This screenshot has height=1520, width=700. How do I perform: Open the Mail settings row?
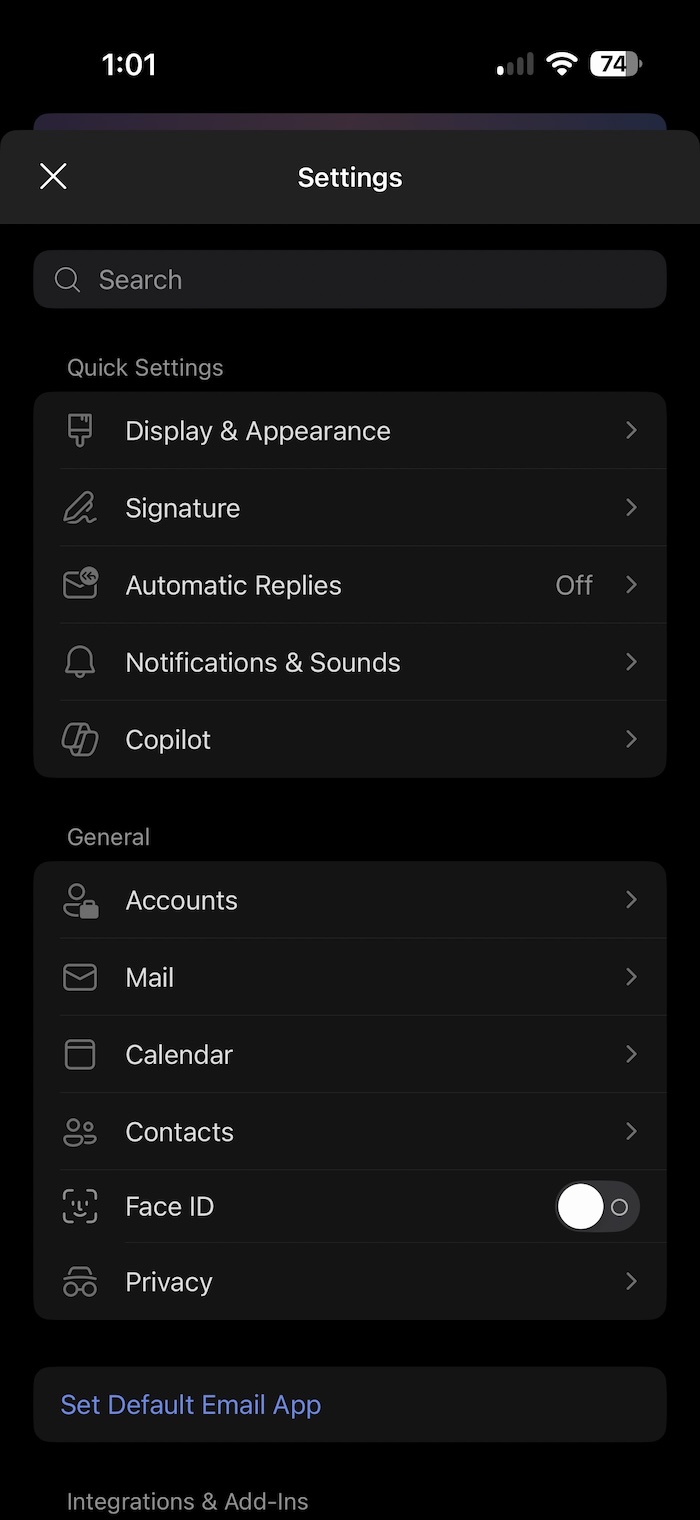coord(350,977)
